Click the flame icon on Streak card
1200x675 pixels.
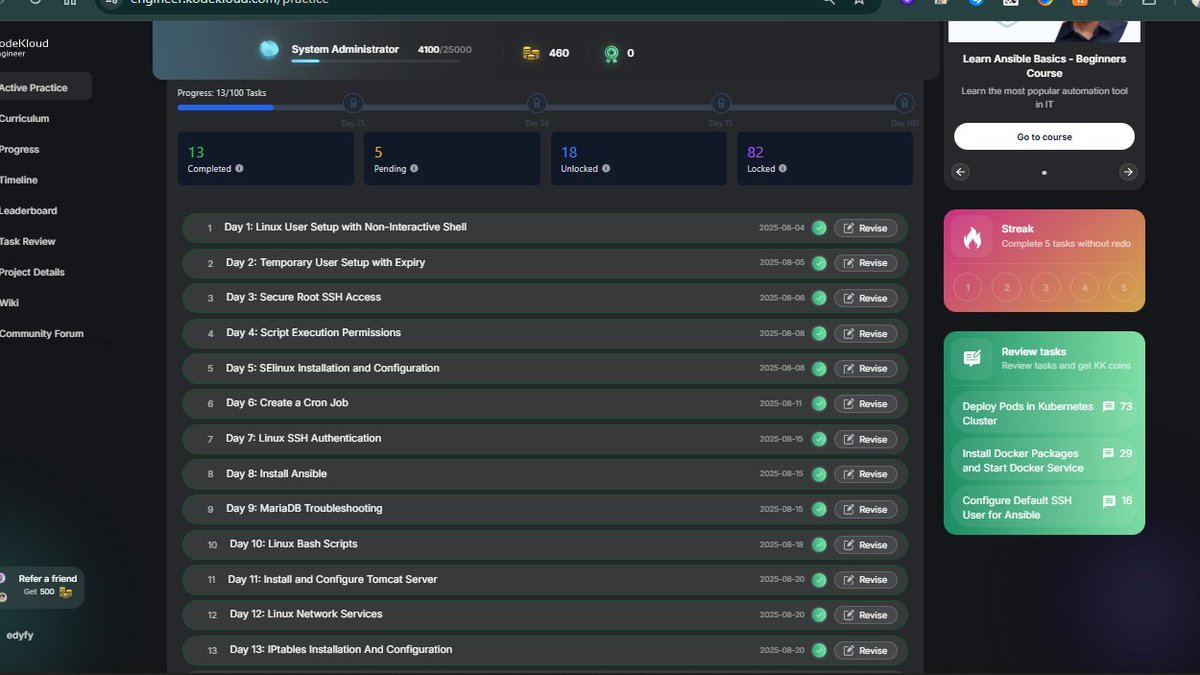[x=972, y=237]
